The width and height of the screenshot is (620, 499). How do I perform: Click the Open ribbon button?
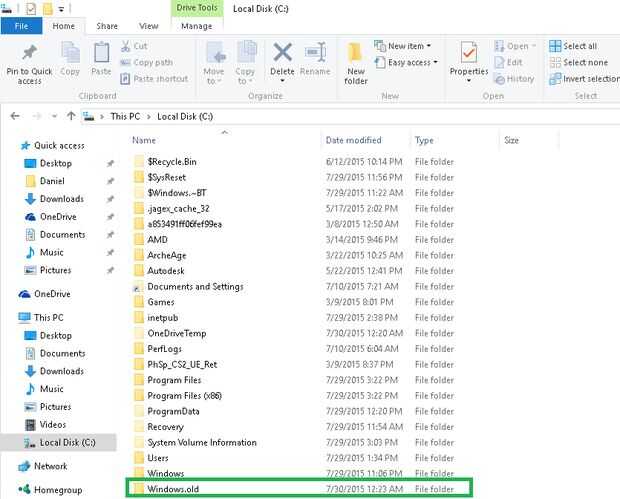click(515, 46)
